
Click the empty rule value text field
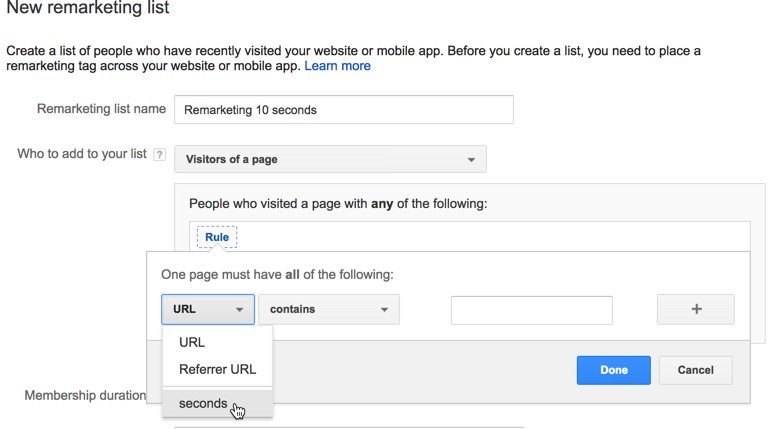[532, 310]
